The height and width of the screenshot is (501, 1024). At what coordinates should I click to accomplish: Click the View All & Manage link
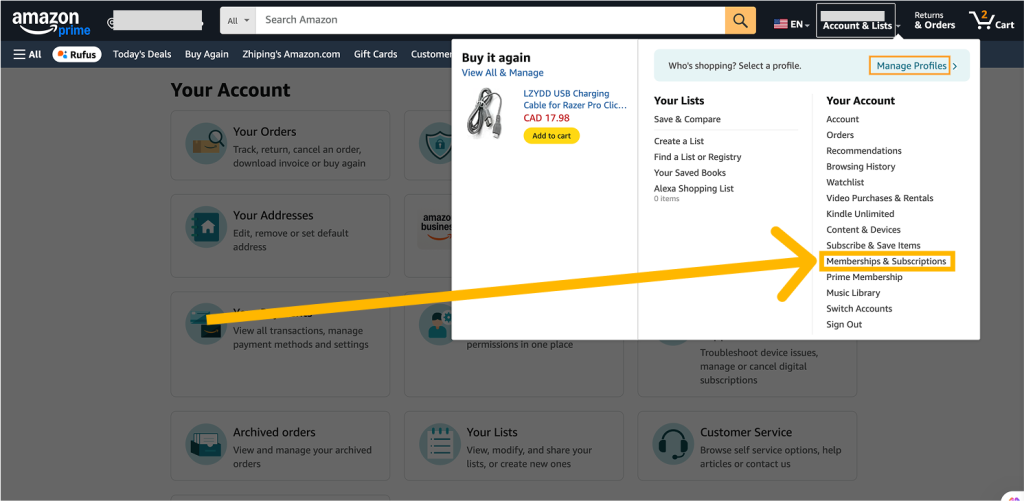tap(502, 73)
